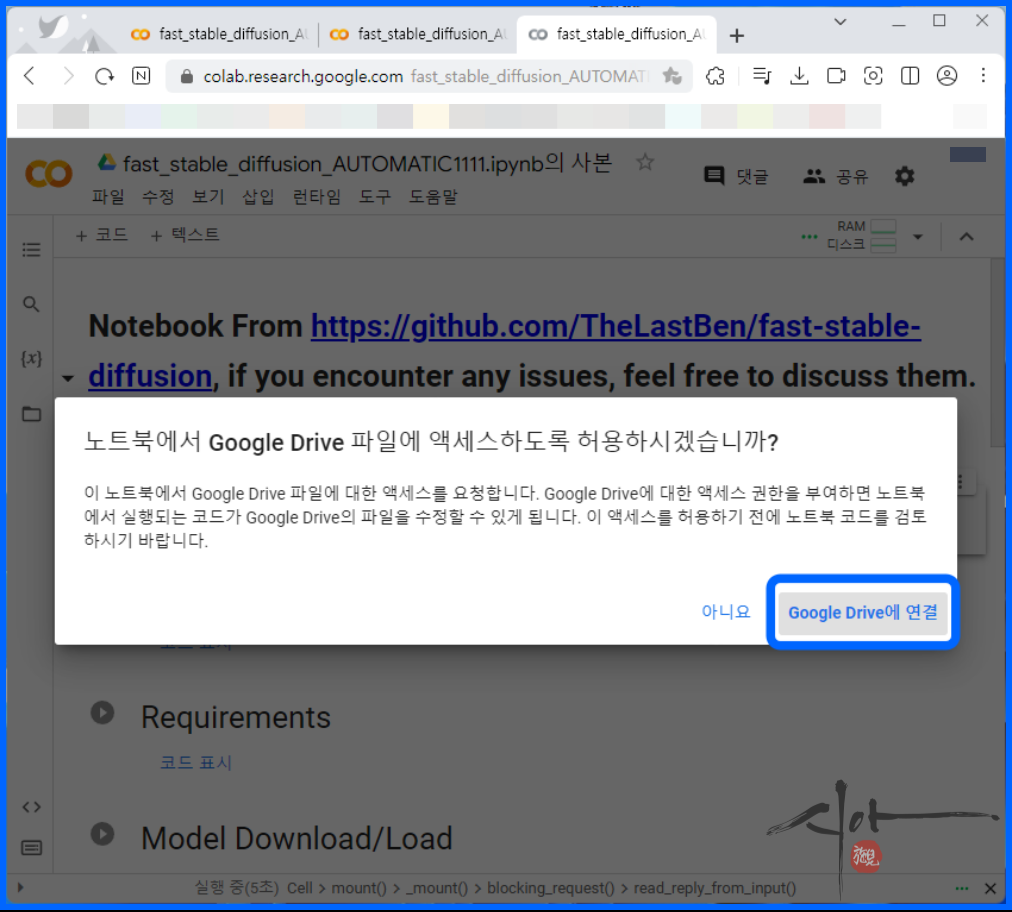Image resolution: width=1012 pixels, height=912 pixels.
Task: Open browser downloads
Action: (x=799, y=76)
